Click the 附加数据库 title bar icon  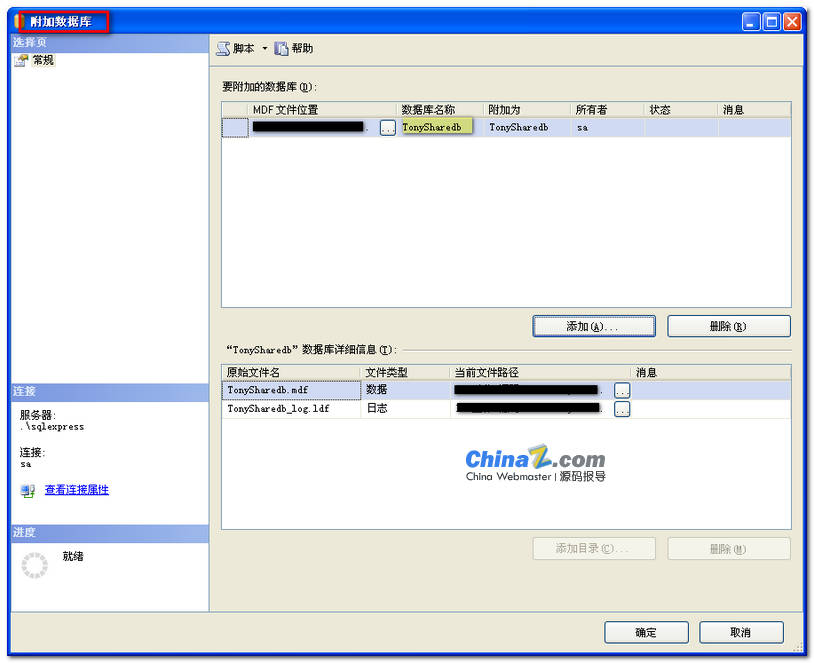[20, 21]
